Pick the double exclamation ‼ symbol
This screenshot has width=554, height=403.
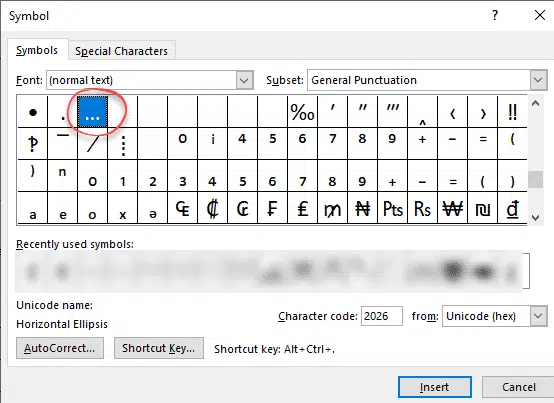point(512,112)
